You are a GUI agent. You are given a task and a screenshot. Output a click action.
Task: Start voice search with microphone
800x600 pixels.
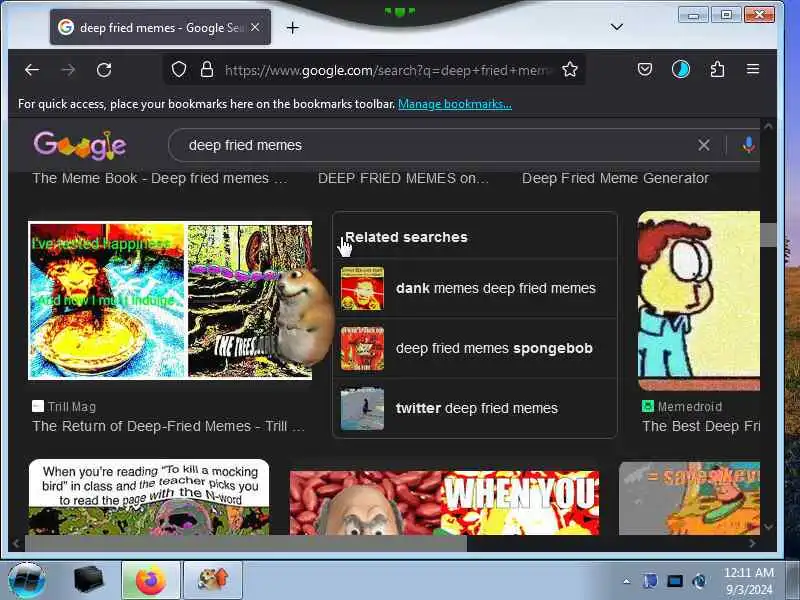(748, 145)
